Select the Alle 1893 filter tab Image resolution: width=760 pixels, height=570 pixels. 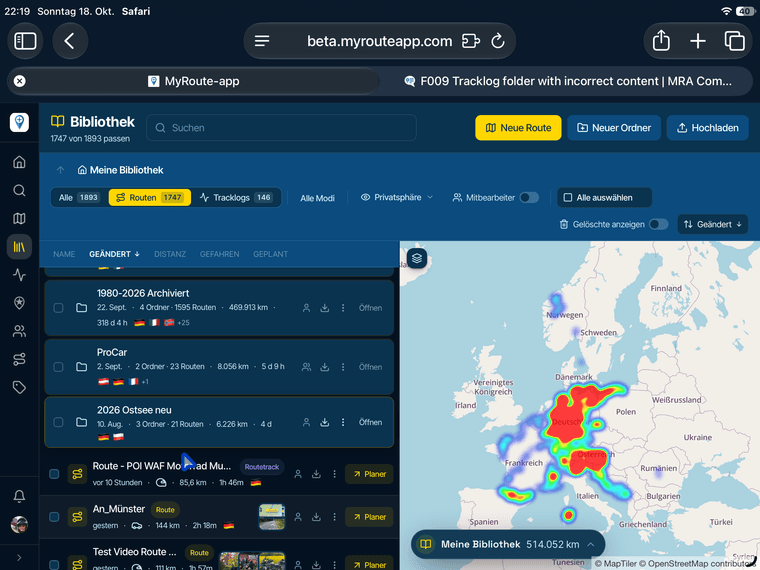tap(79, 198)
